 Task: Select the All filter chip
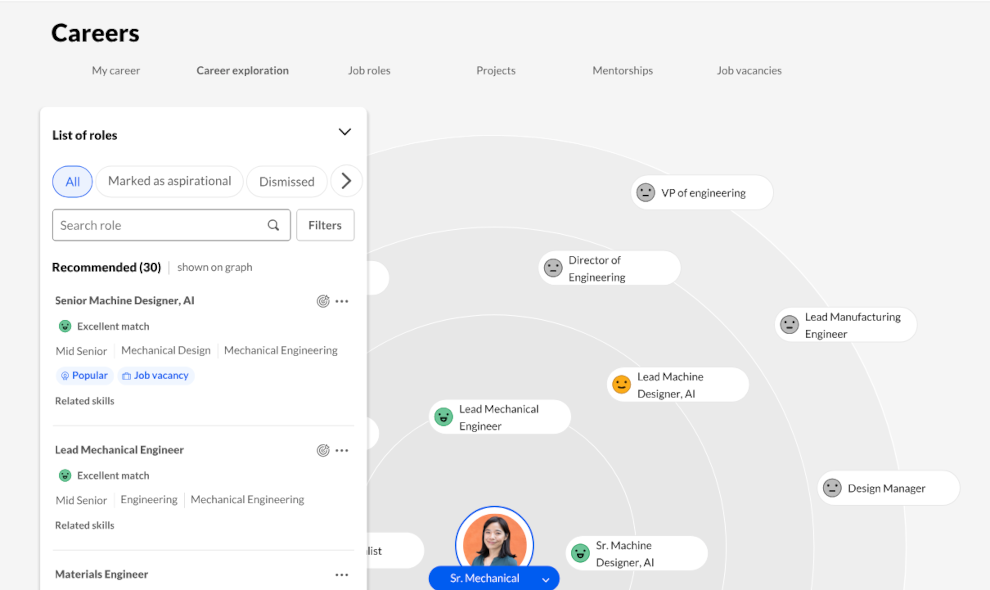click(x=72, y=182)
